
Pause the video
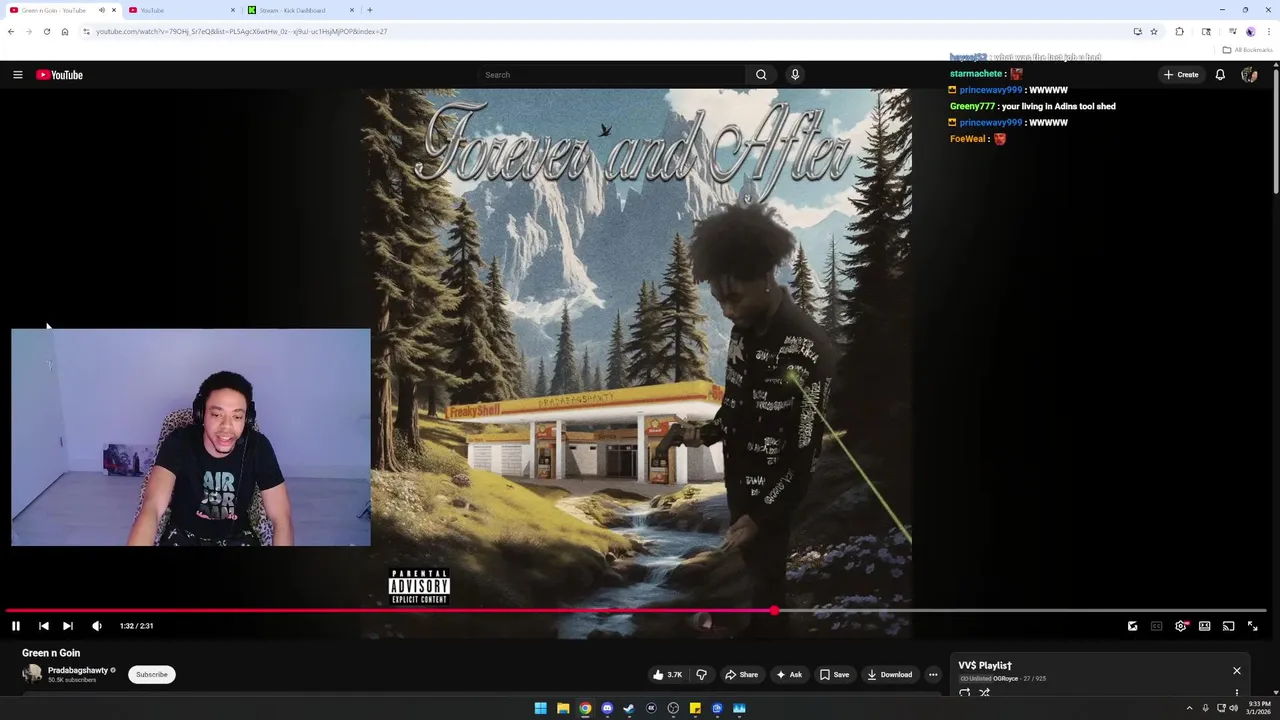point(16,626)
